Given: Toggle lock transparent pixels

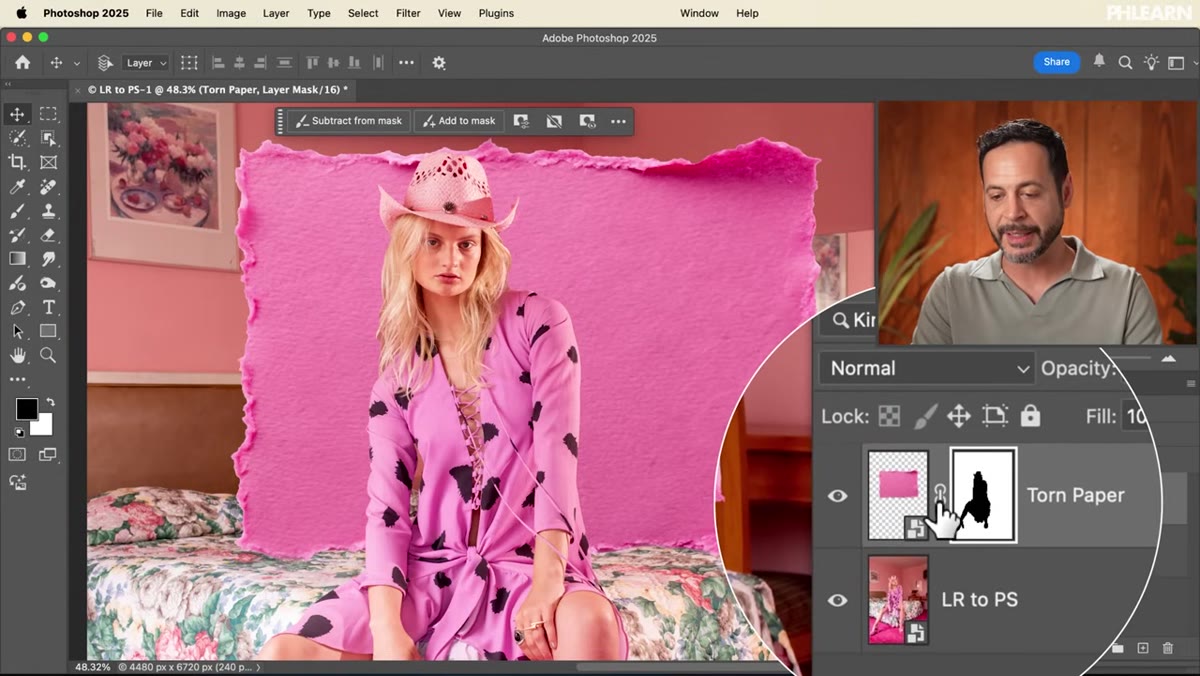Looking at the screenshot, I should click(889, 416).
